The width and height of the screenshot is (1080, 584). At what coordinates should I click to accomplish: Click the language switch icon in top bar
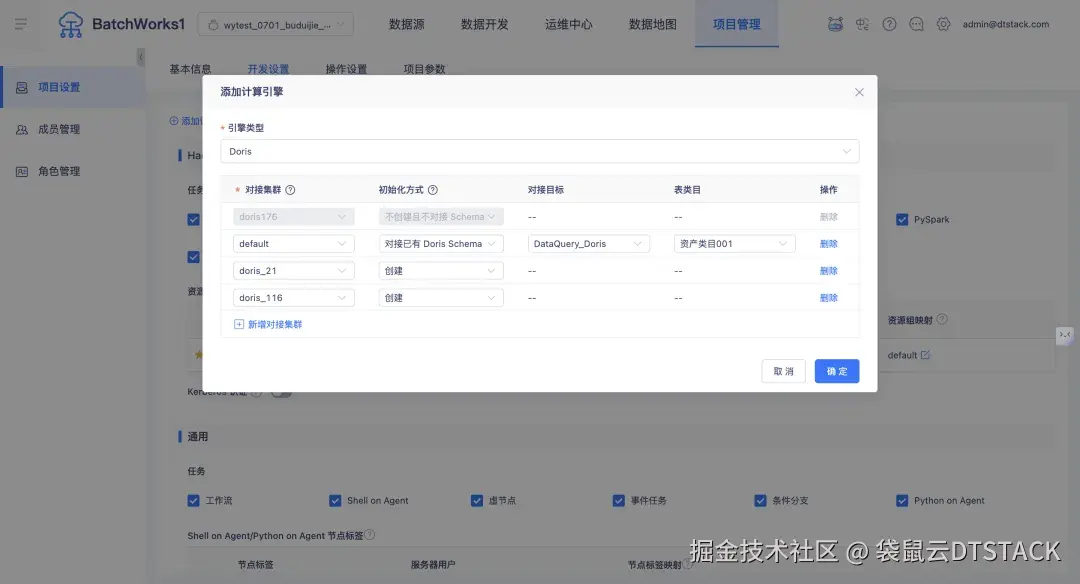(x=862, y=24)
